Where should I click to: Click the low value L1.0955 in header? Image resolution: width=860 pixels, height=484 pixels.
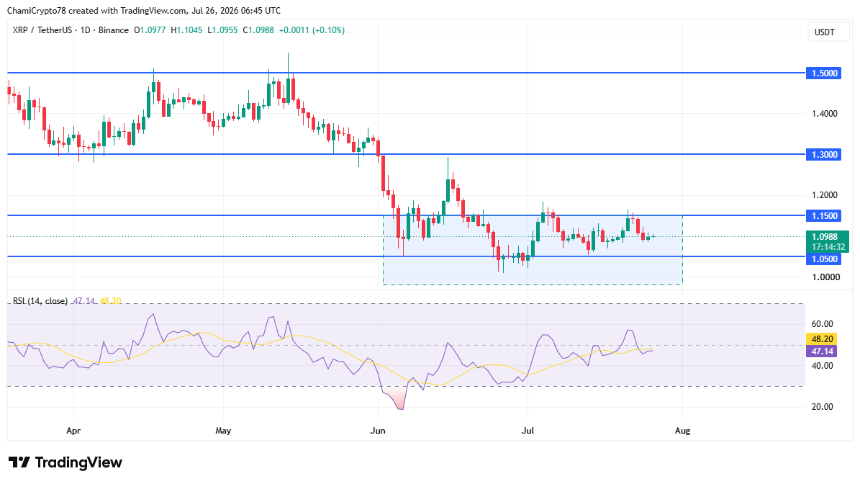[222, 30]
